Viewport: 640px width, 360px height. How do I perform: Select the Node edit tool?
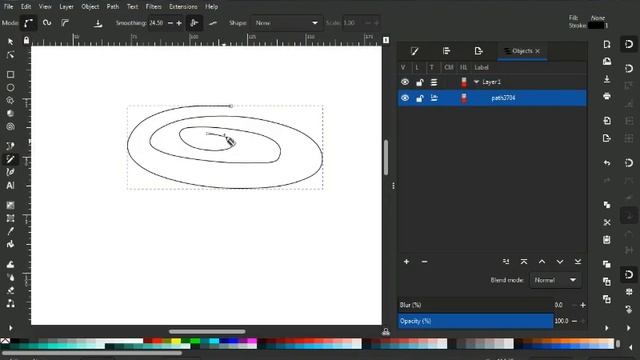tap(10, 55)
